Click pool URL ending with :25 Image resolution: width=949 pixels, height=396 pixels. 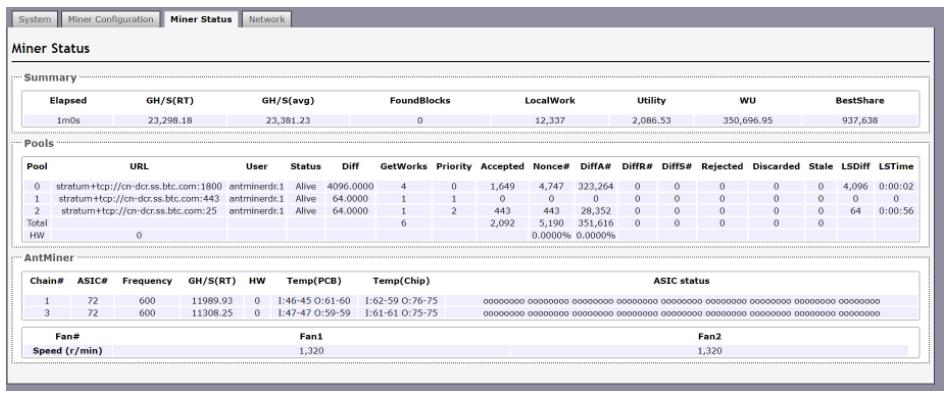point(139,211)
